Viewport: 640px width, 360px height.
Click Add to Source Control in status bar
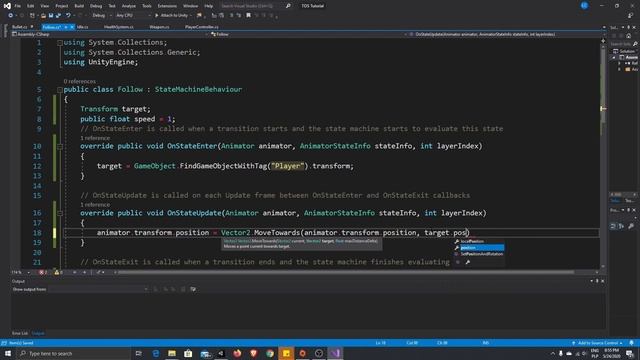(x=597, y=343)
